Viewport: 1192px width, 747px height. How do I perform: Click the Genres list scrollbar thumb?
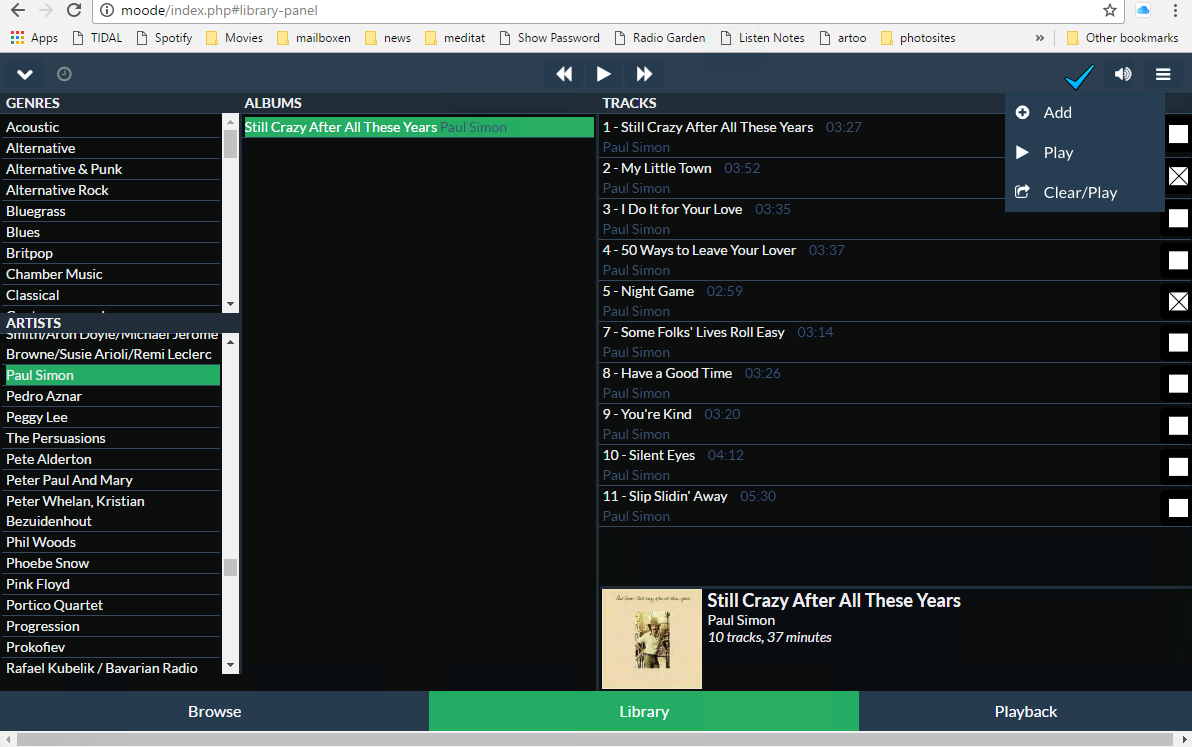click(230, 144)
